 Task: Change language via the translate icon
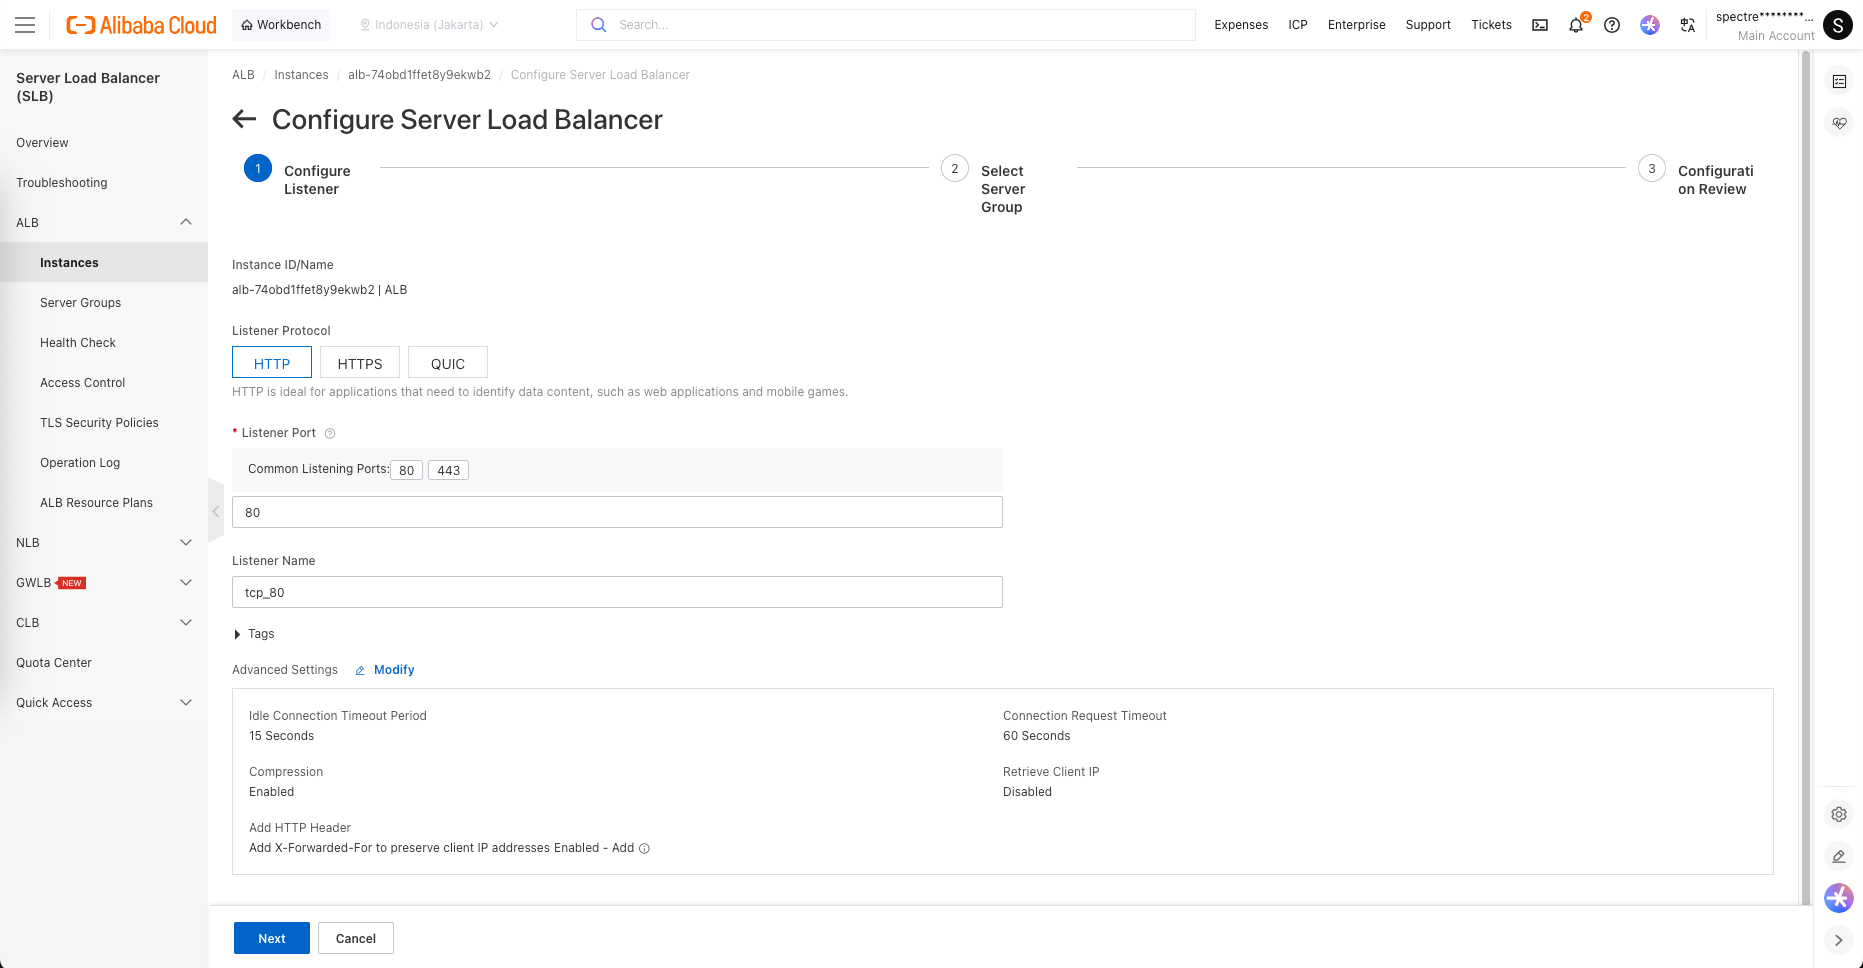point(1688,25)
